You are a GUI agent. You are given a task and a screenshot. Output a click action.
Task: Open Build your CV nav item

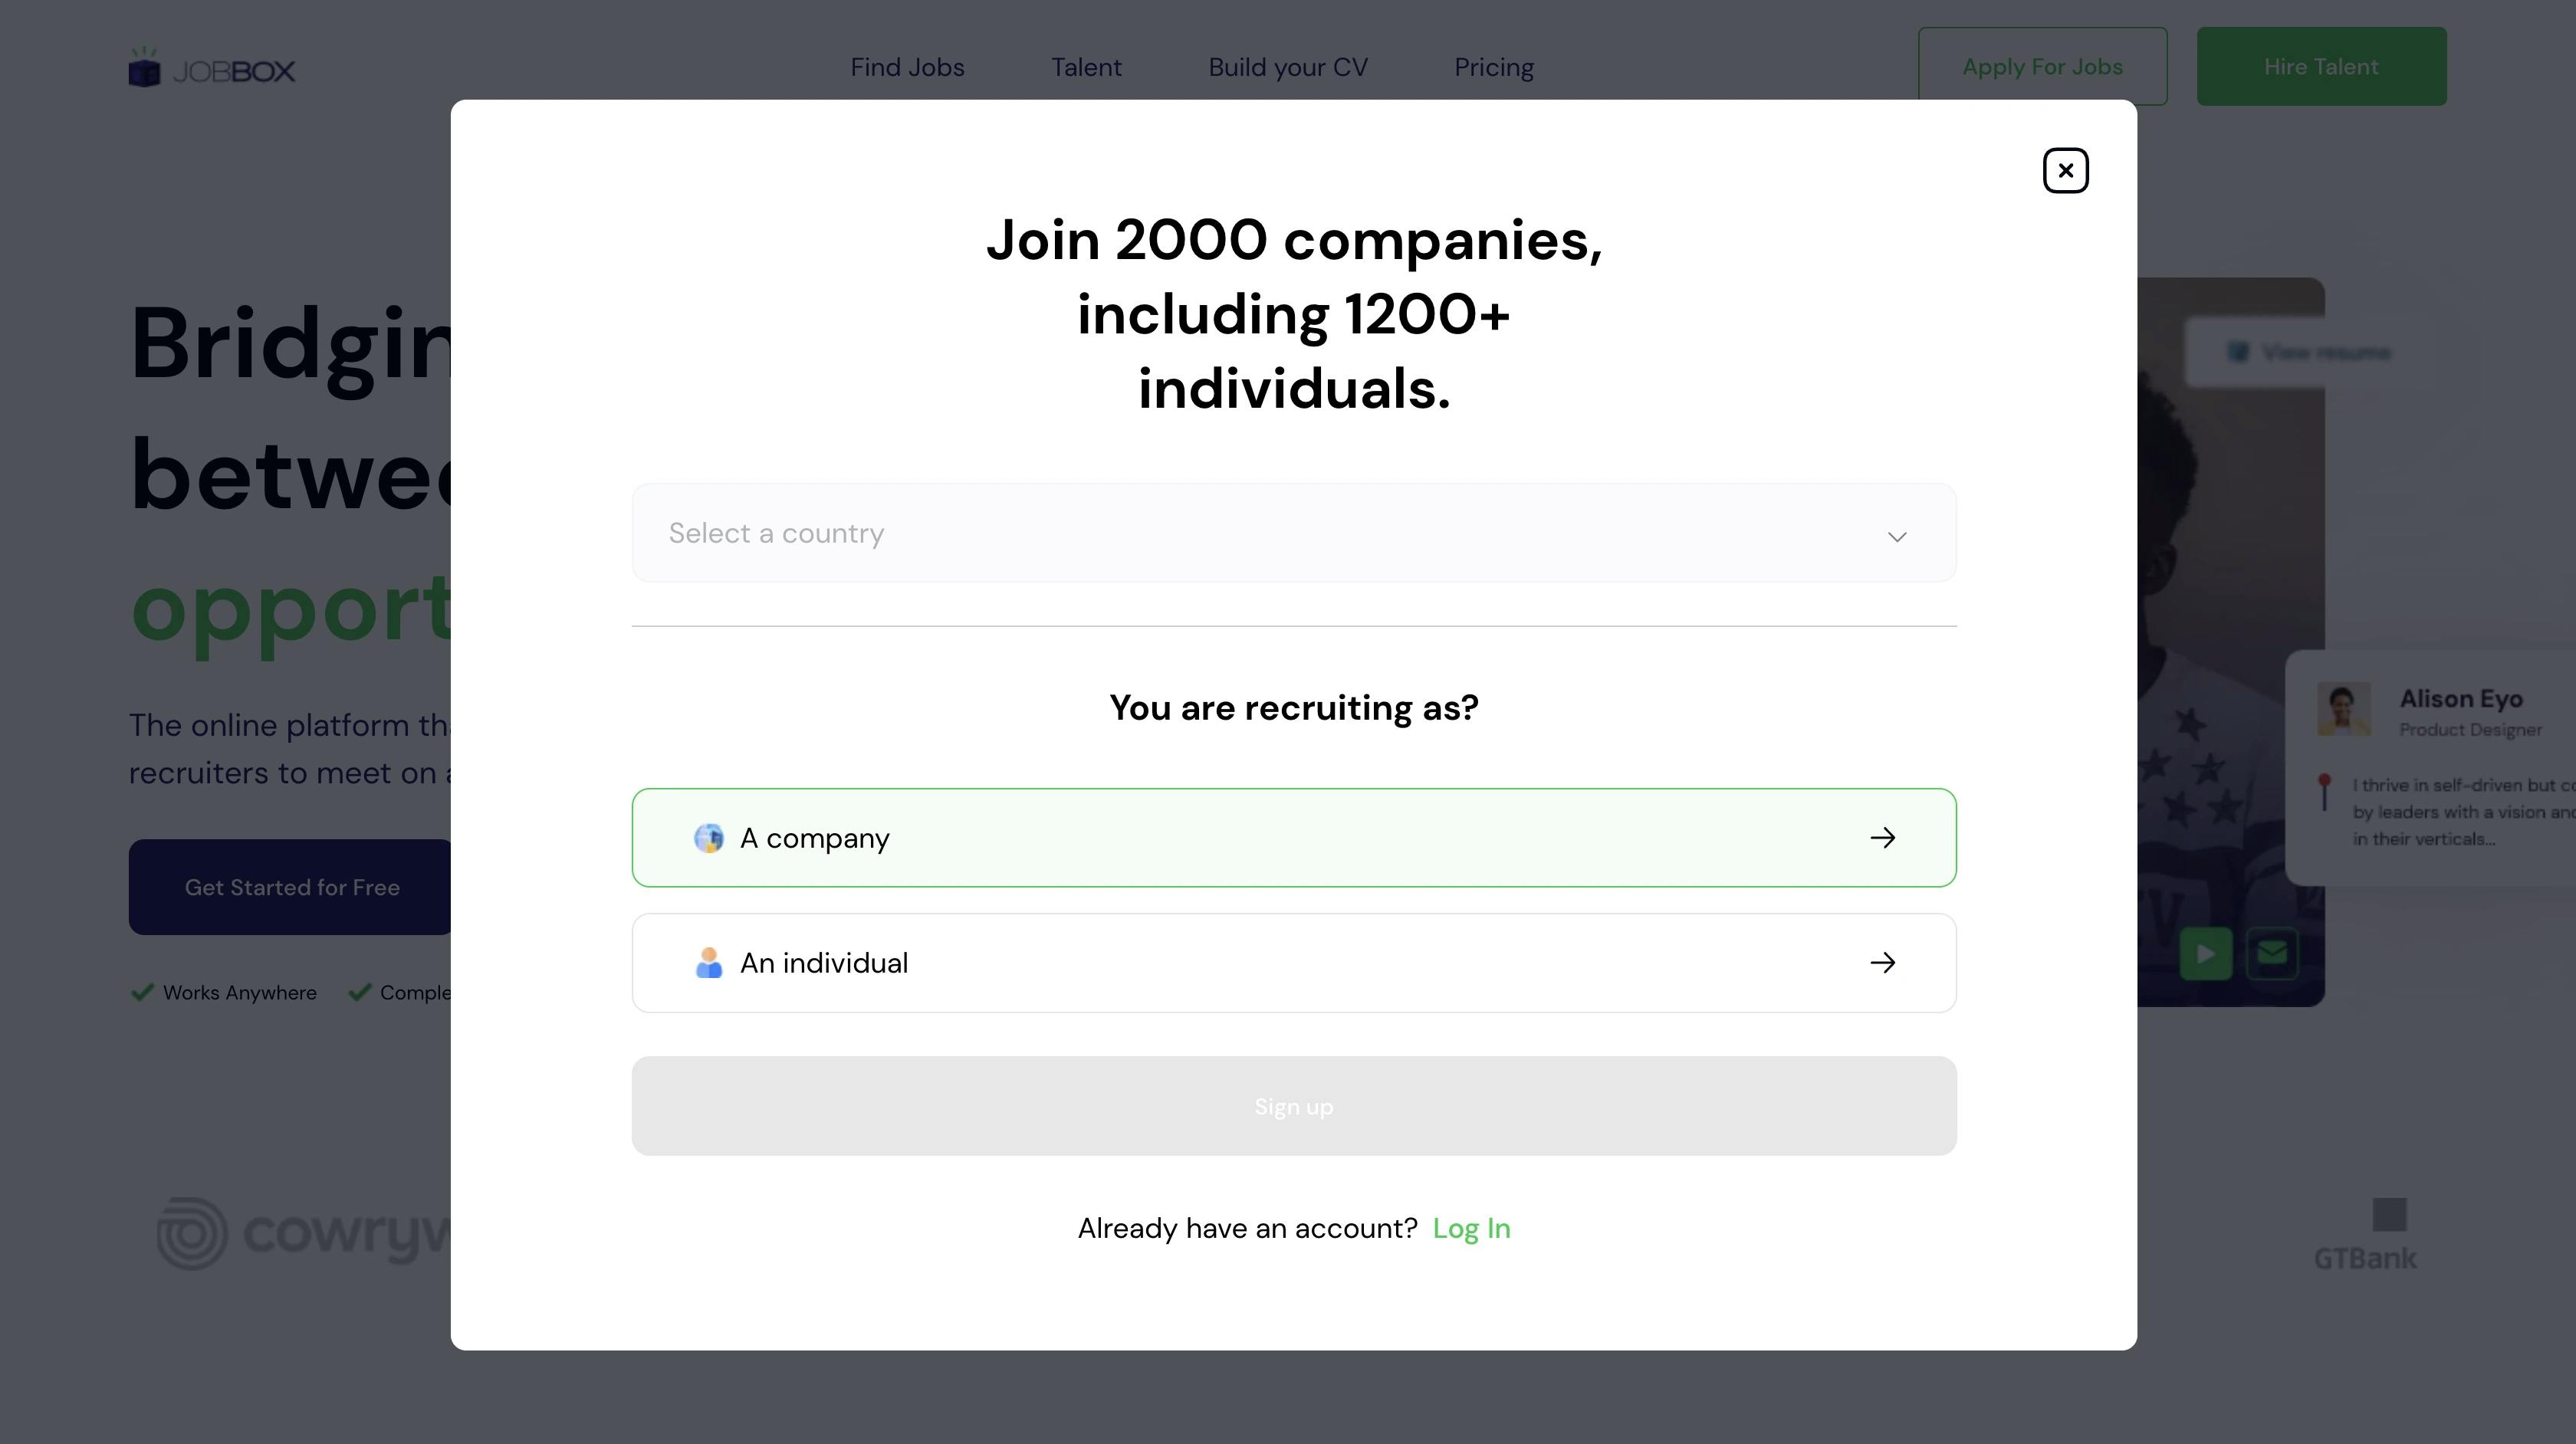coord(1287,67)
